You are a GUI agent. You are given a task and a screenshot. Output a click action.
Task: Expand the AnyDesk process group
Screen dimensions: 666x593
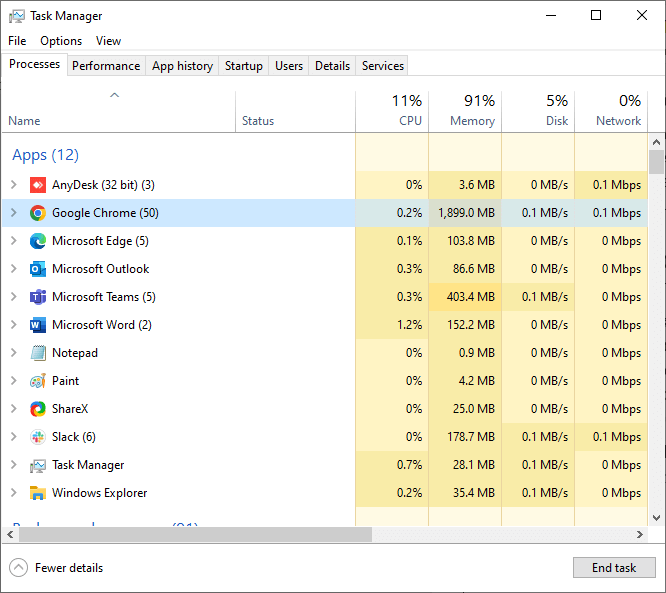(x=14, y=185)
